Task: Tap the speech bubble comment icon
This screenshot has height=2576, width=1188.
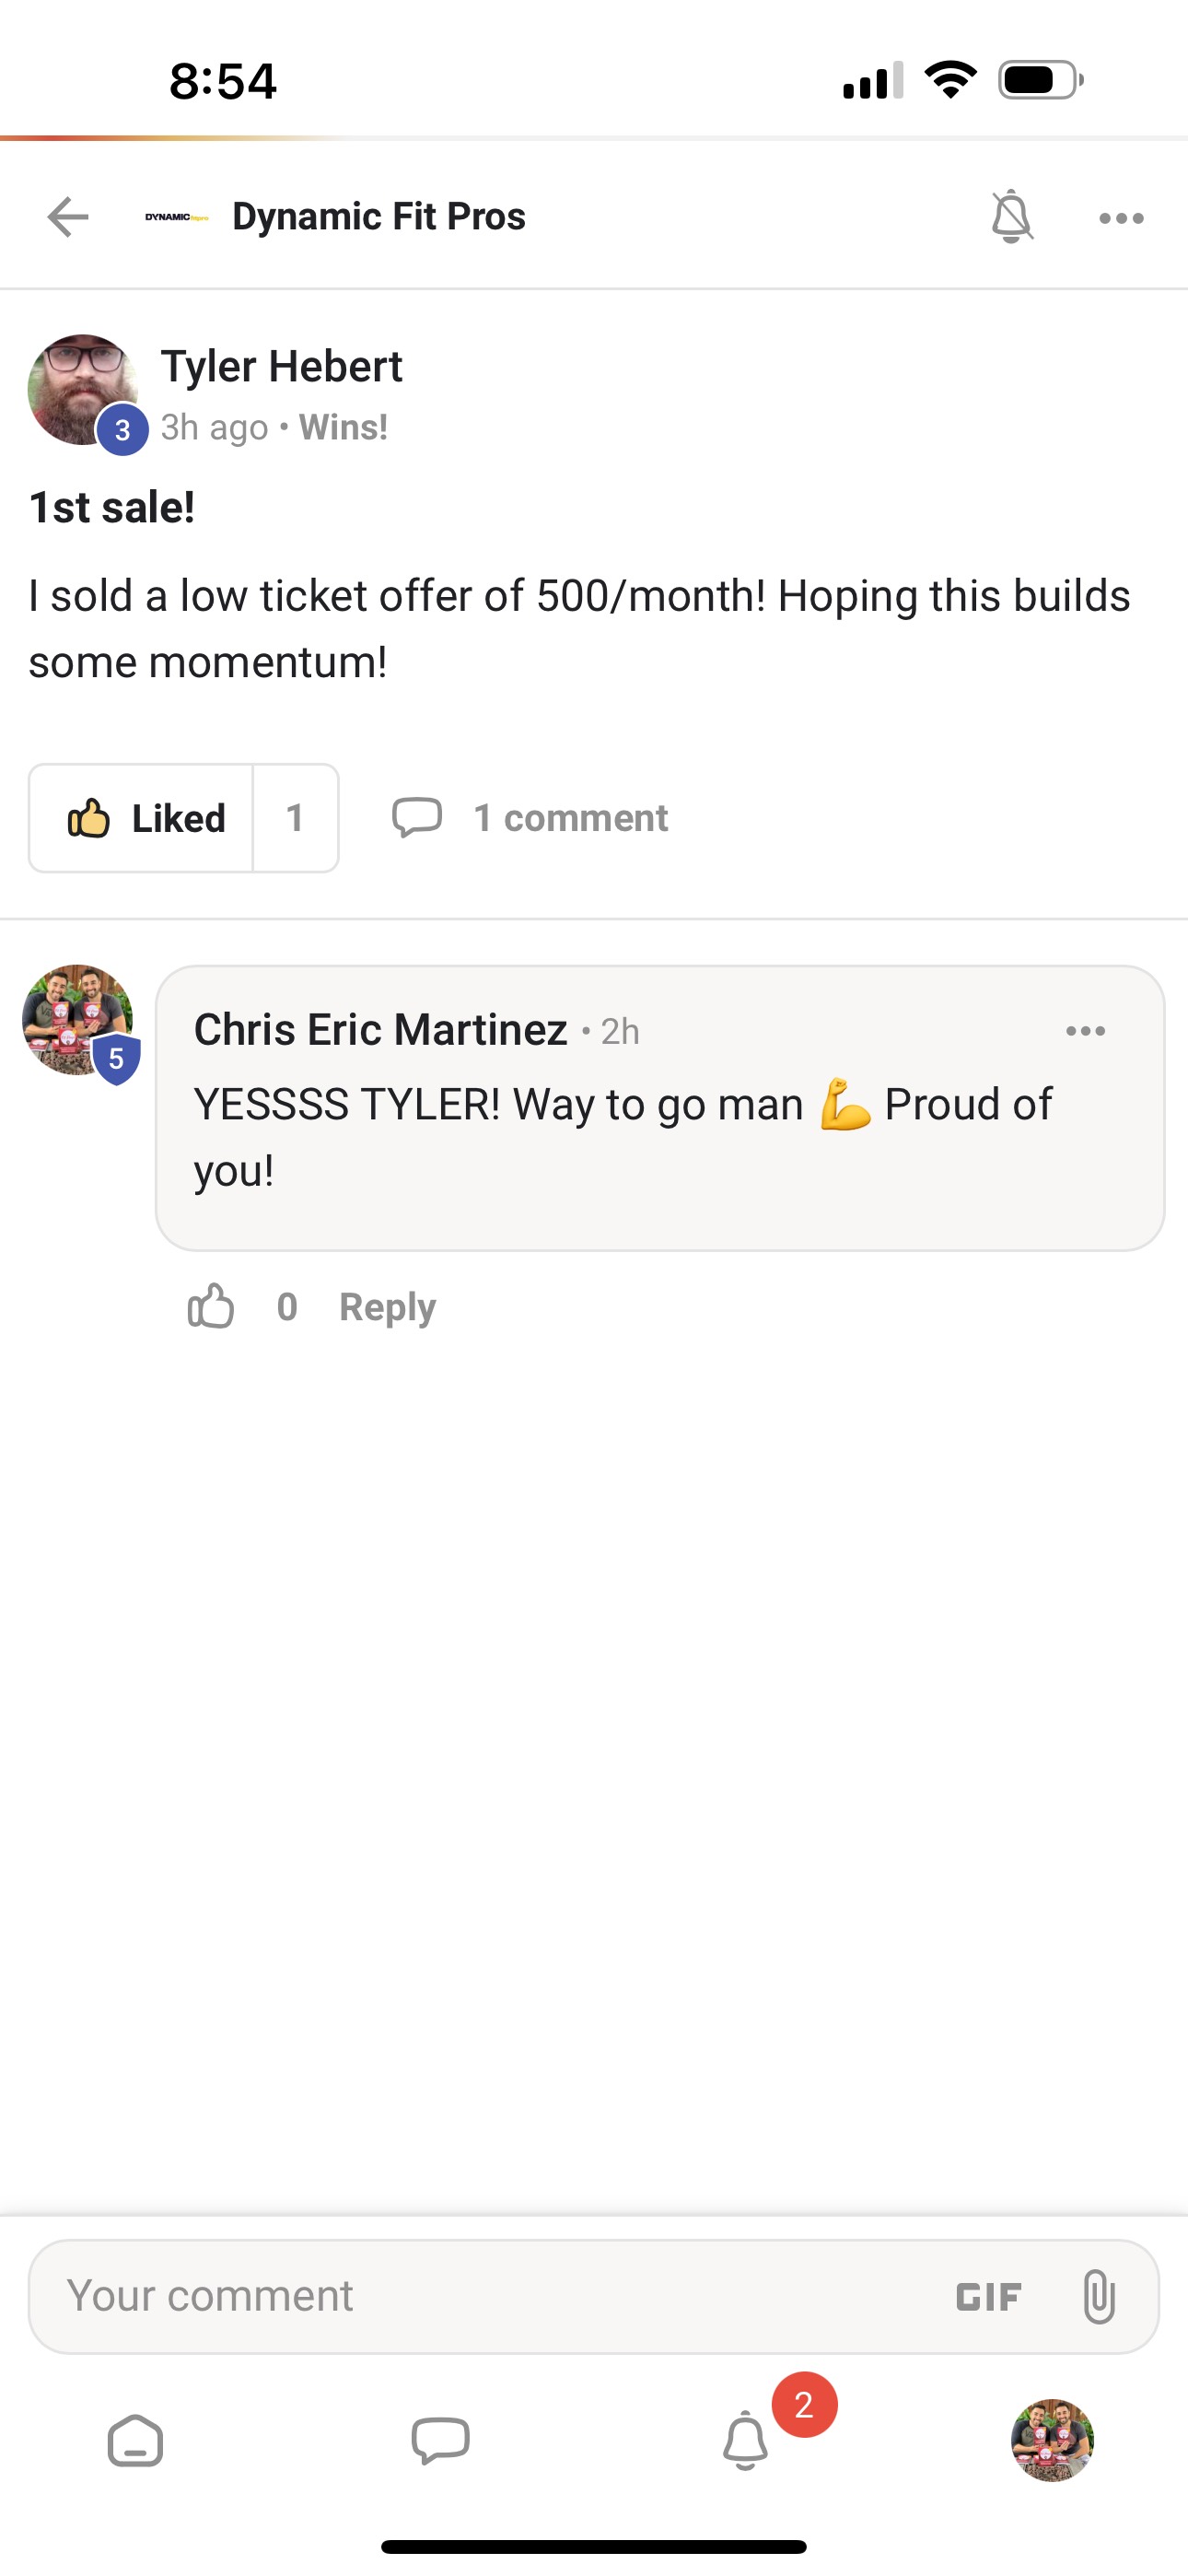Action: point(417,817)
